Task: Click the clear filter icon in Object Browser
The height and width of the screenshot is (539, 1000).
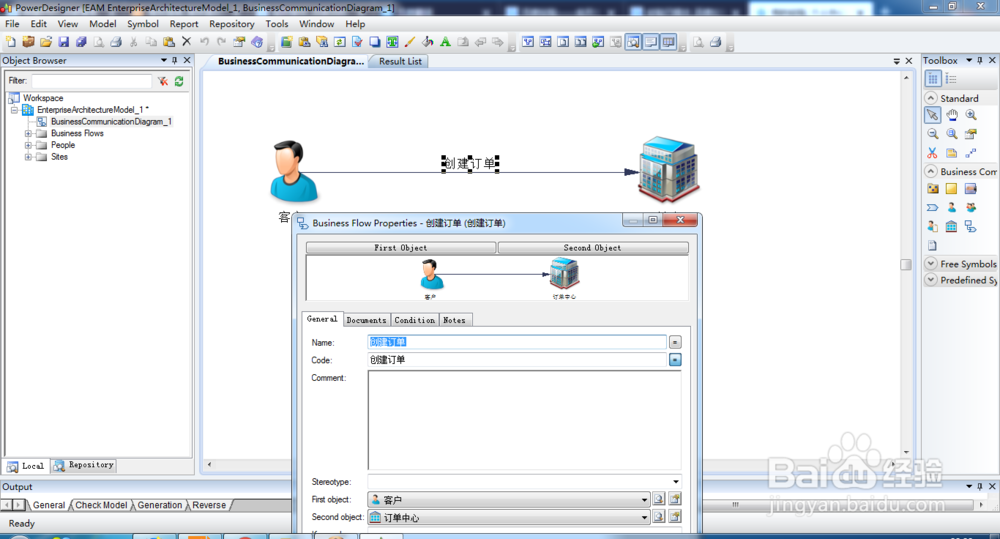Action: pyautogui.click(x=163, y=81)
